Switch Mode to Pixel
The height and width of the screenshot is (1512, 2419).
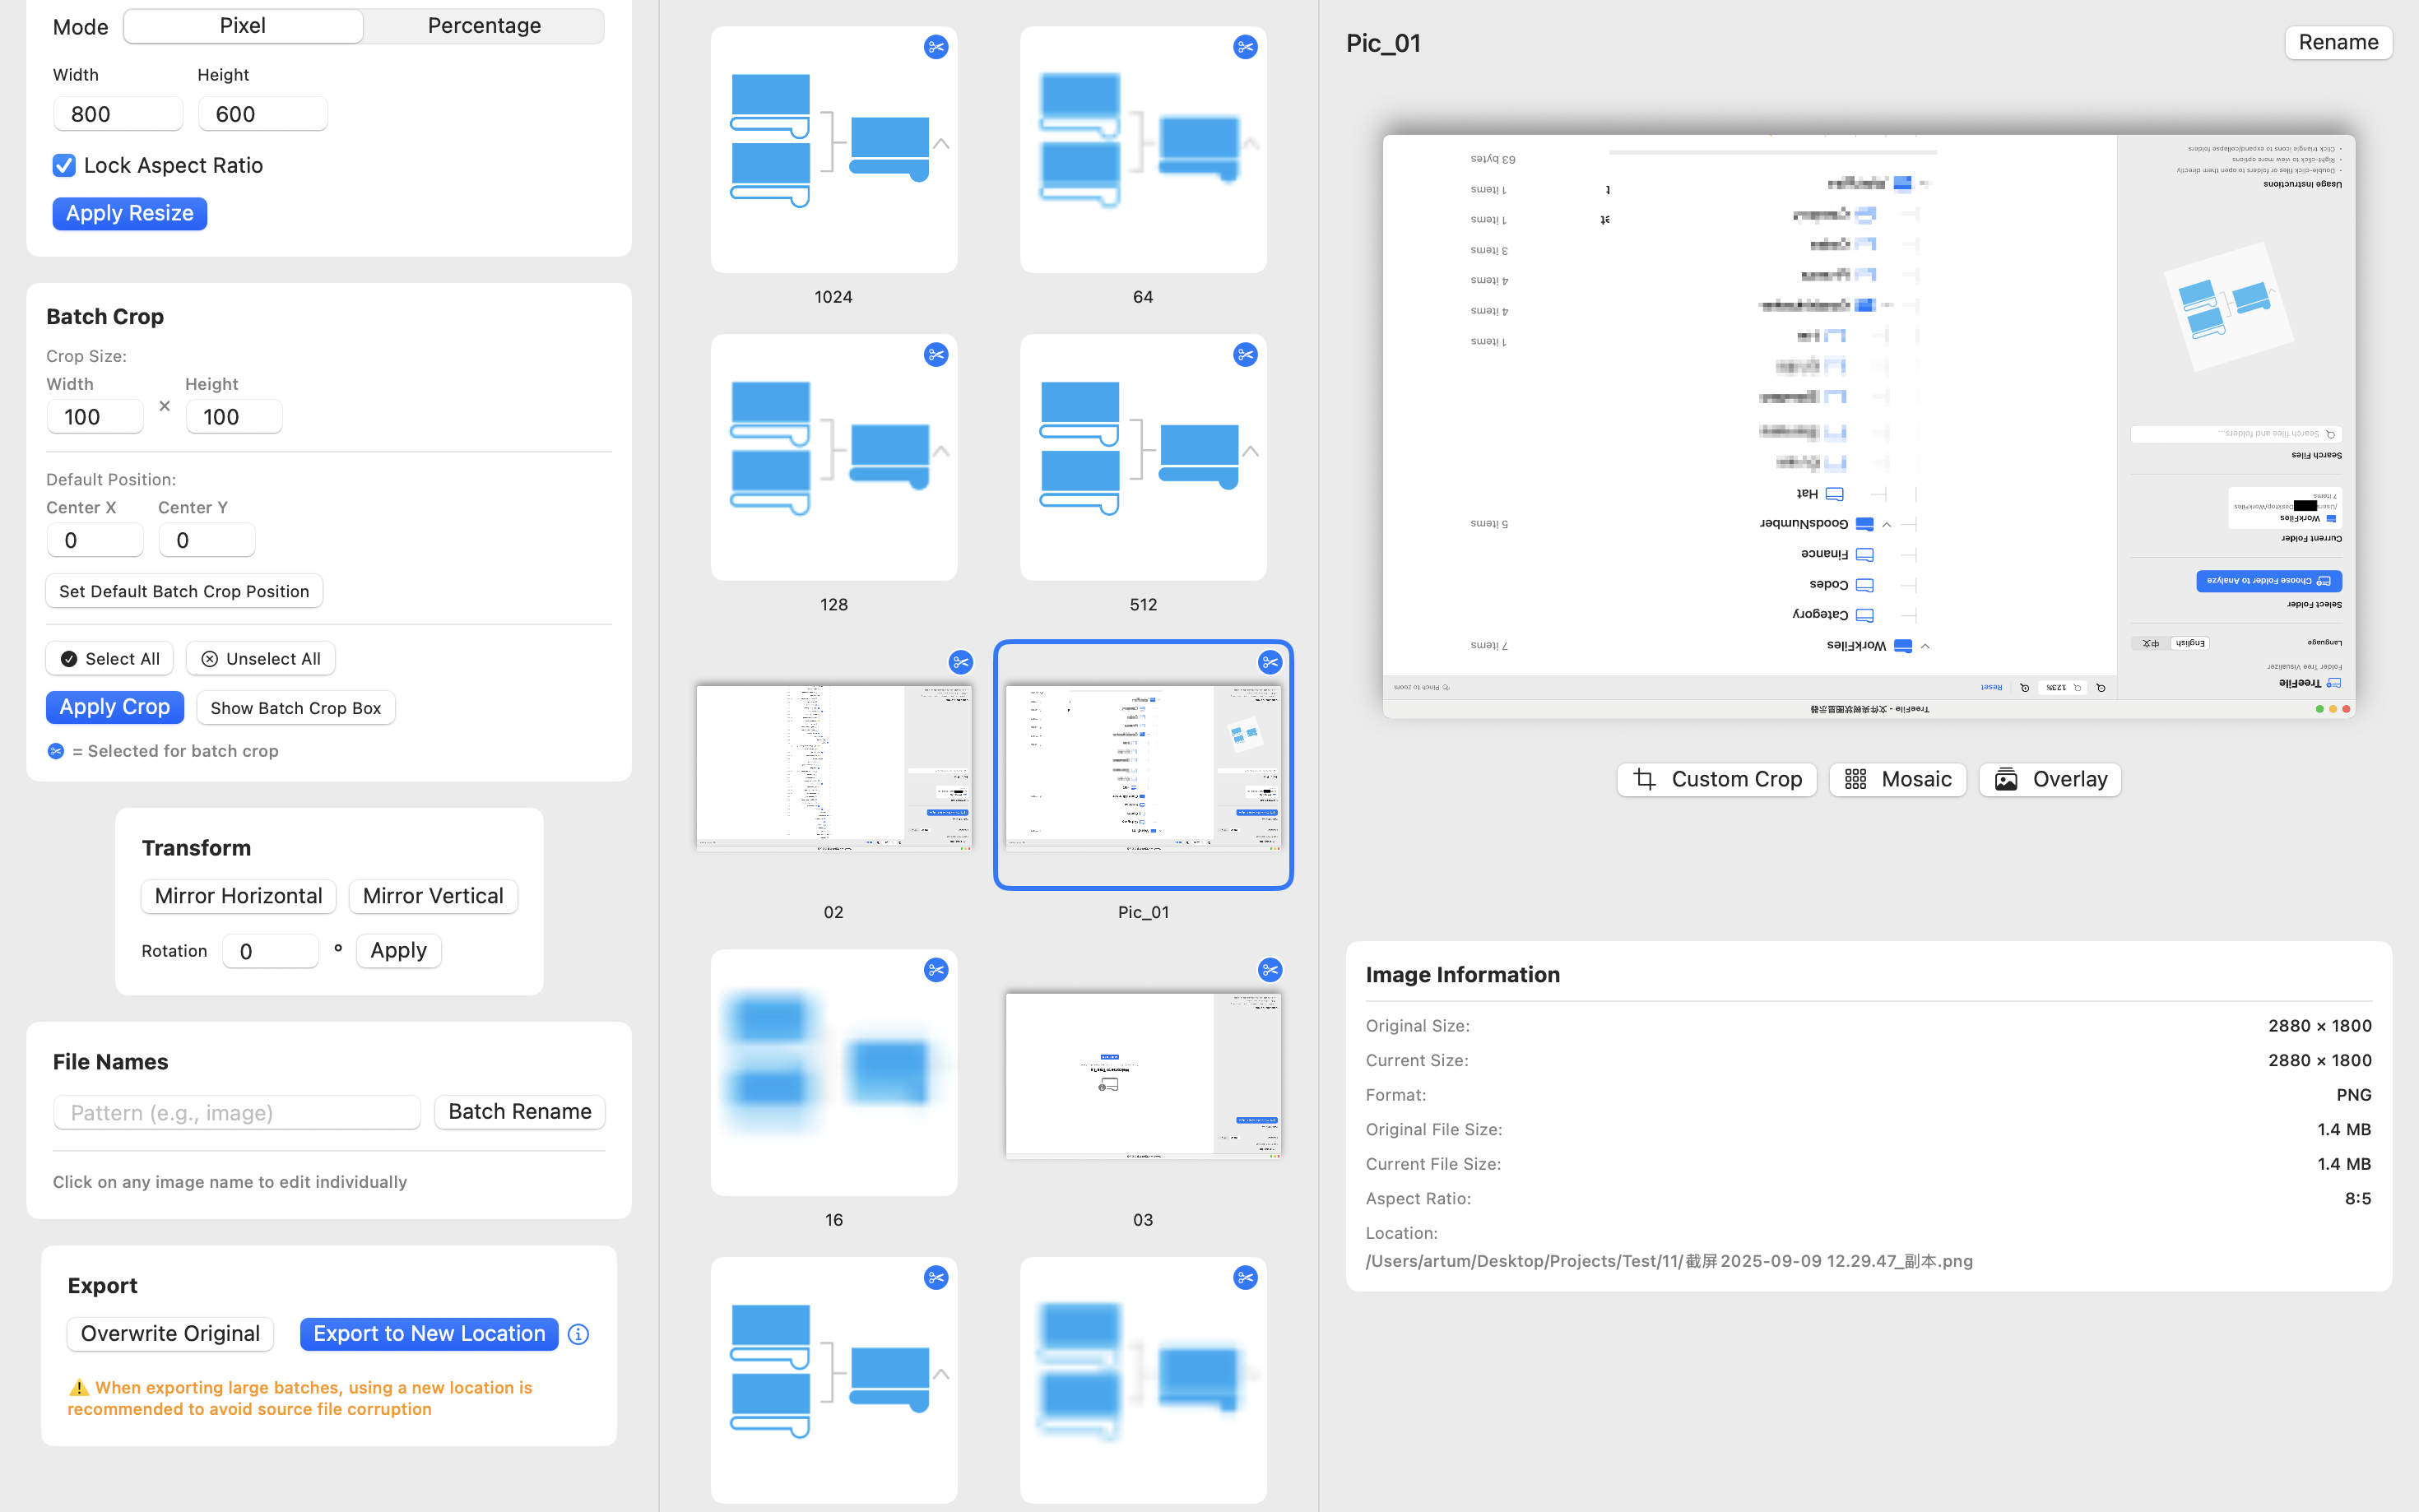(243, 26)
